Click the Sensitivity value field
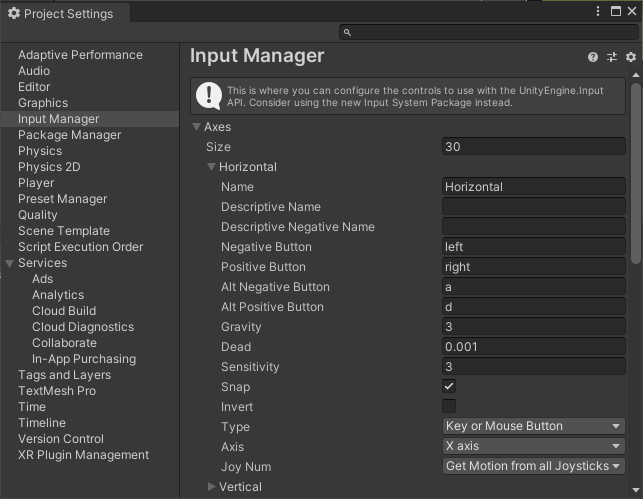Image resolution: width=643 pixels, height=499 pixels. click(534, 367)
